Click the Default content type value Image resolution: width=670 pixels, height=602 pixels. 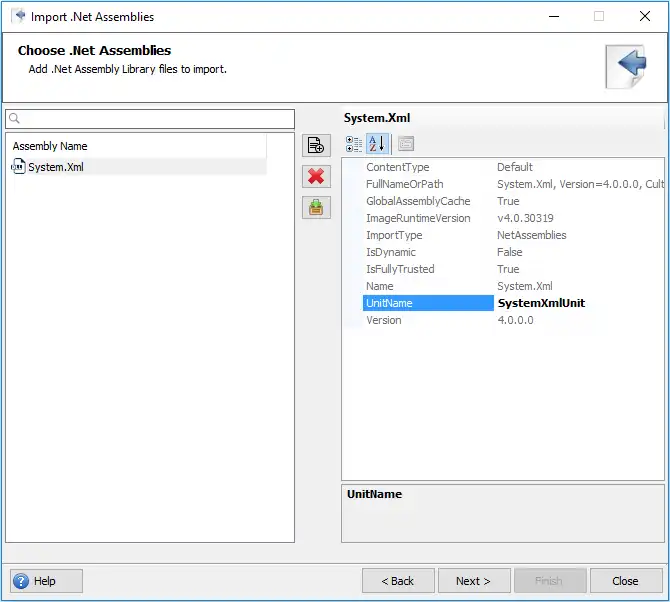coord(514,167)
